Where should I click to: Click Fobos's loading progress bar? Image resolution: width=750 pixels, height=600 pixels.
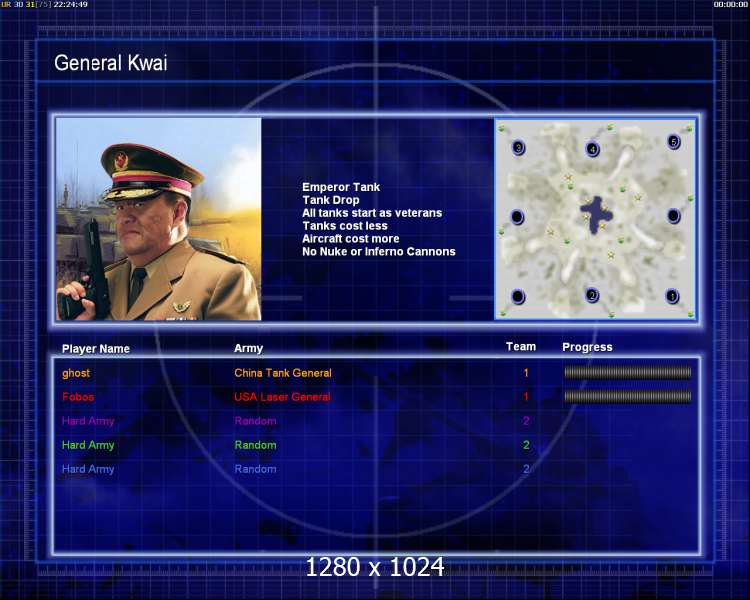(x=628, y=396)
